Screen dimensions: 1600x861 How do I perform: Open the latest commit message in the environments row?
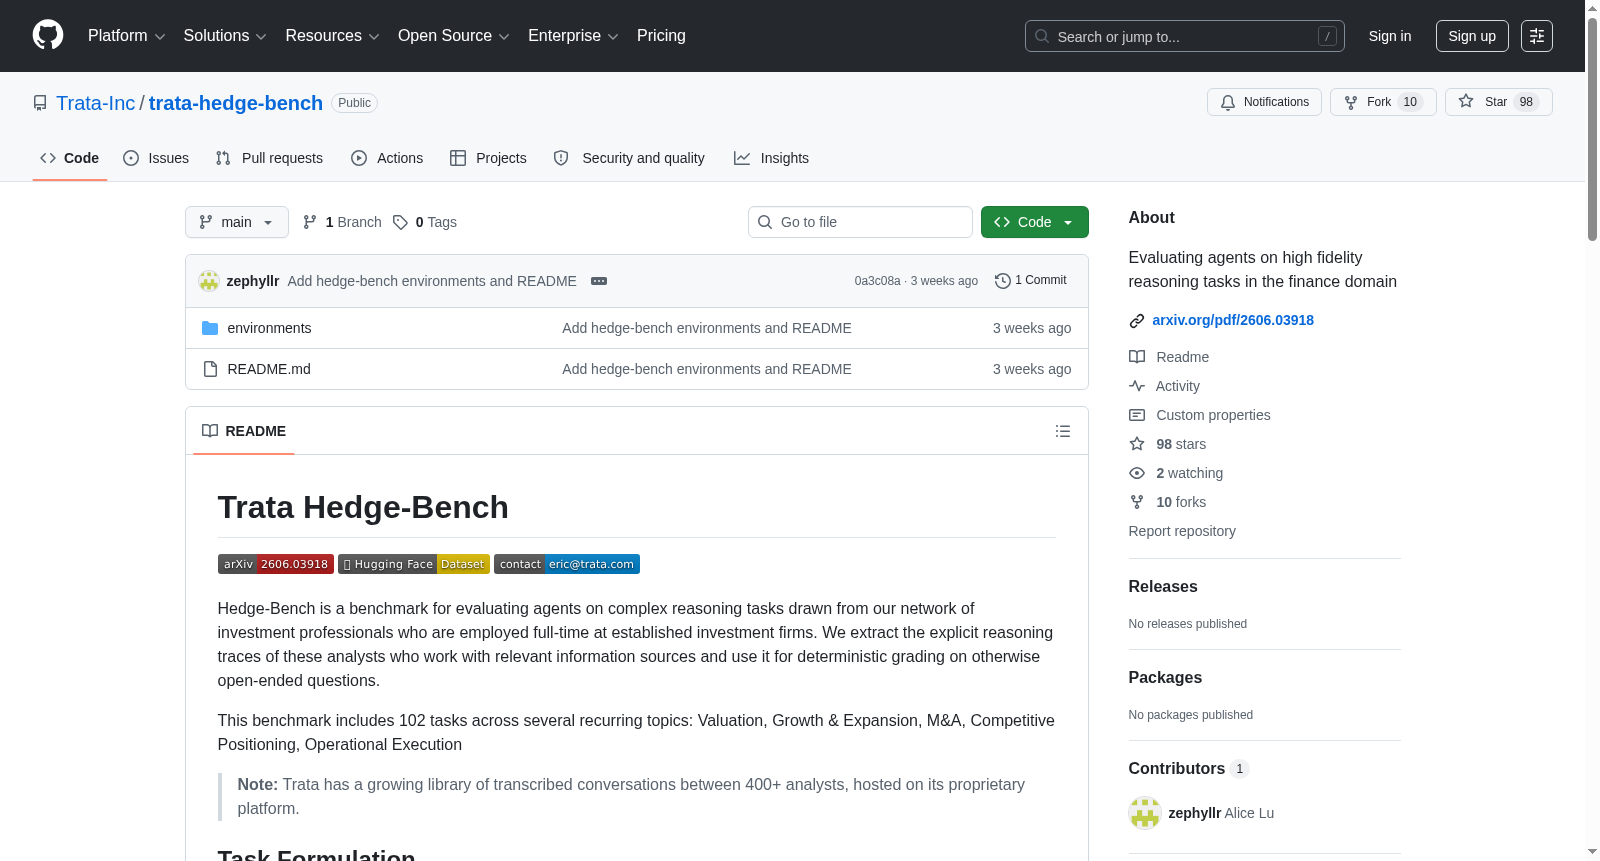pyautogui.click(x=707, y=328)
